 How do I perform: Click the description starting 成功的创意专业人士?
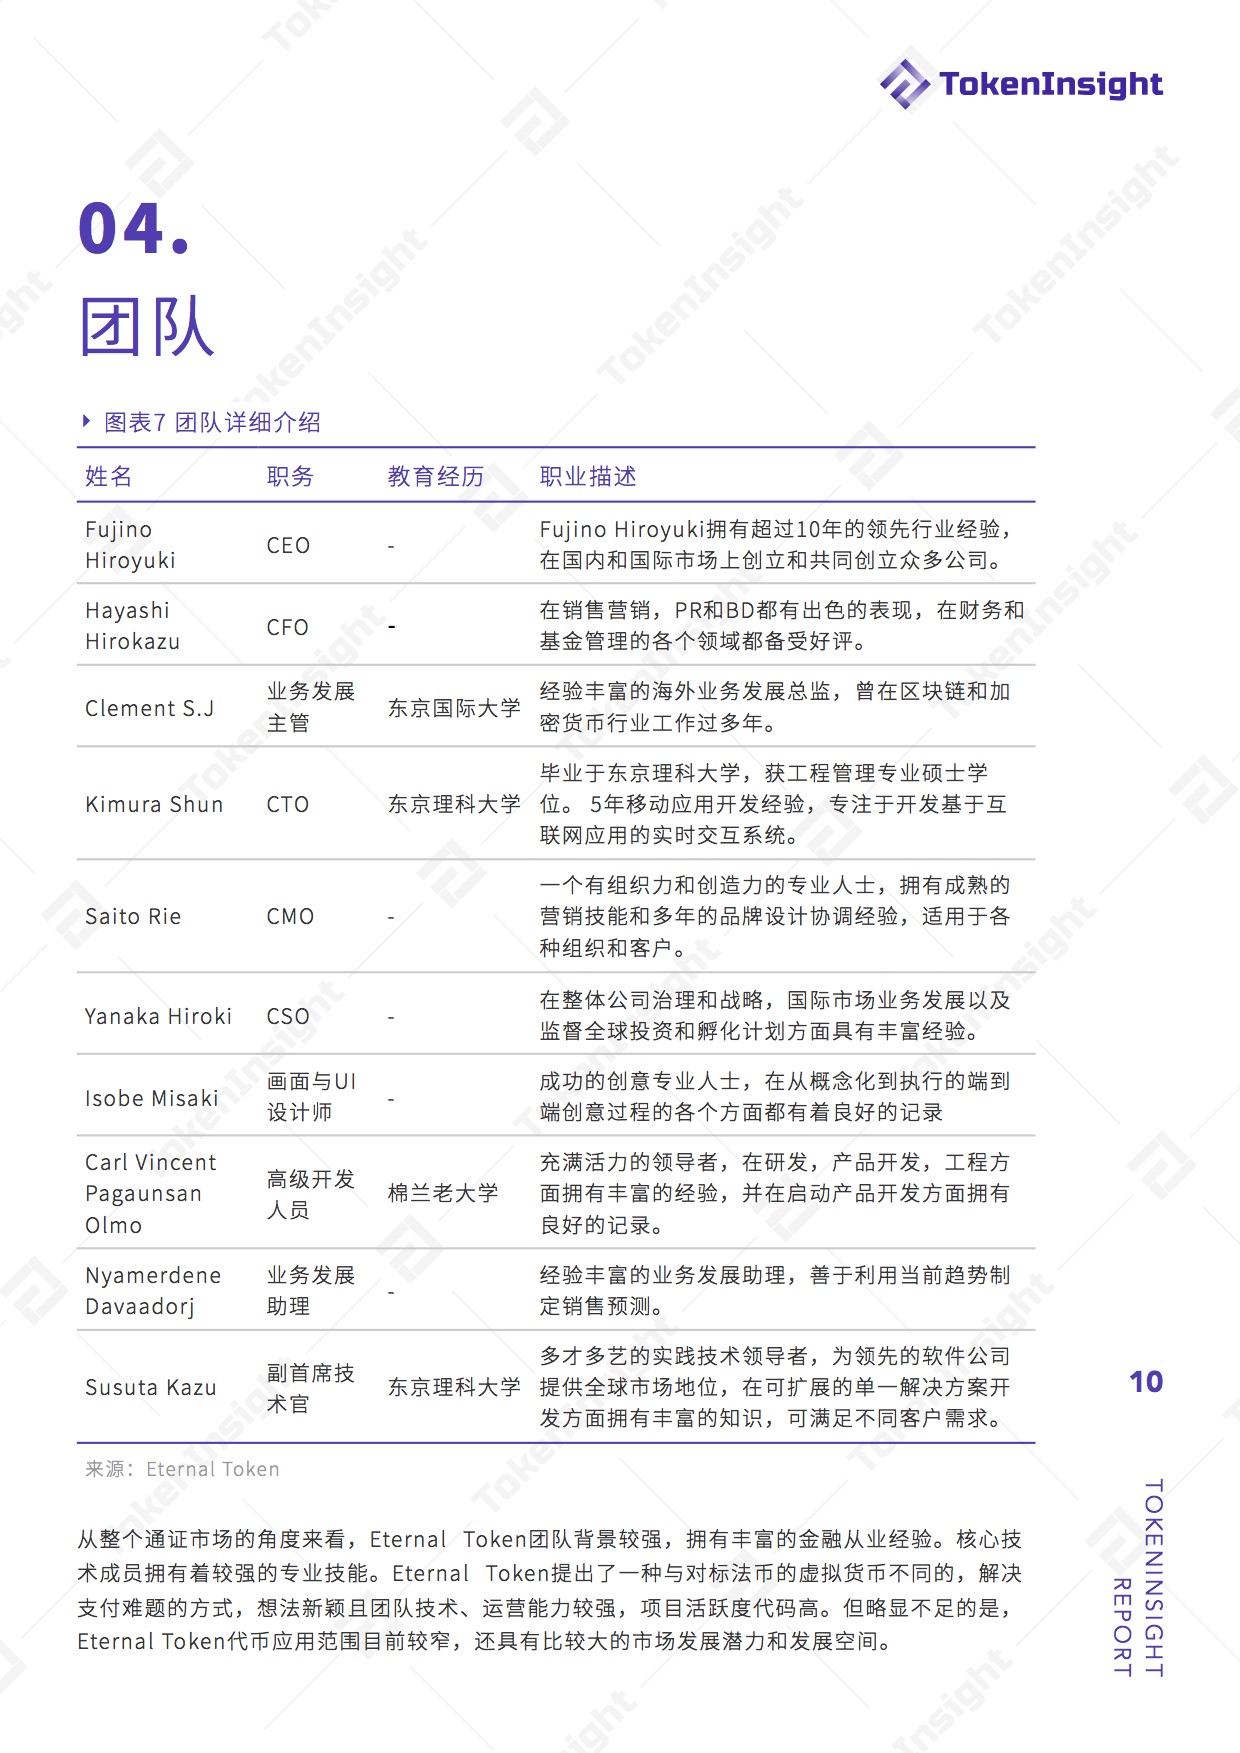775,1097
